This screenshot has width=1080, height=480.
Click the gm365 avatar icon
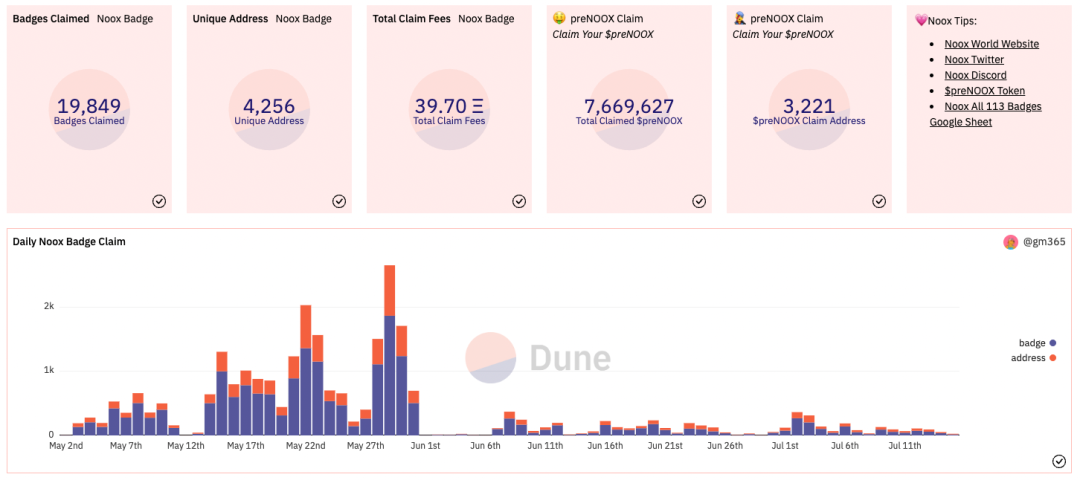click(x=1010, y=242)
